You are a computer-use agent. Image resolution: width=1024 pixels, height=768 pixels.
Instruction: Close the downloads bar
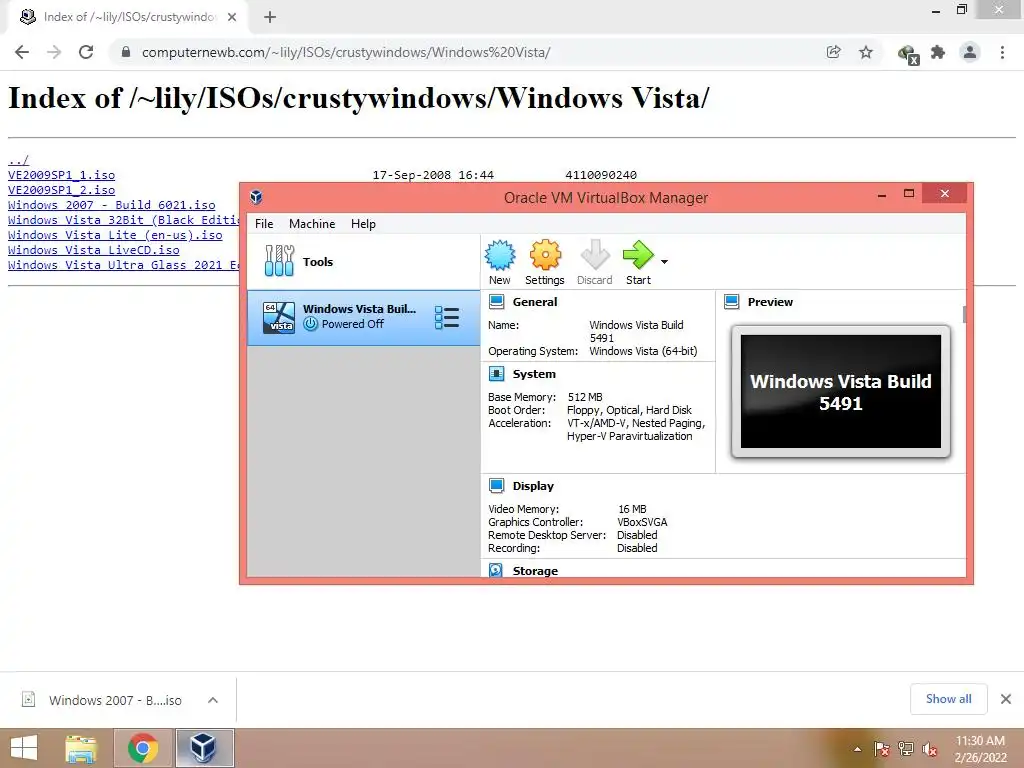click(x=1006, y=699)
